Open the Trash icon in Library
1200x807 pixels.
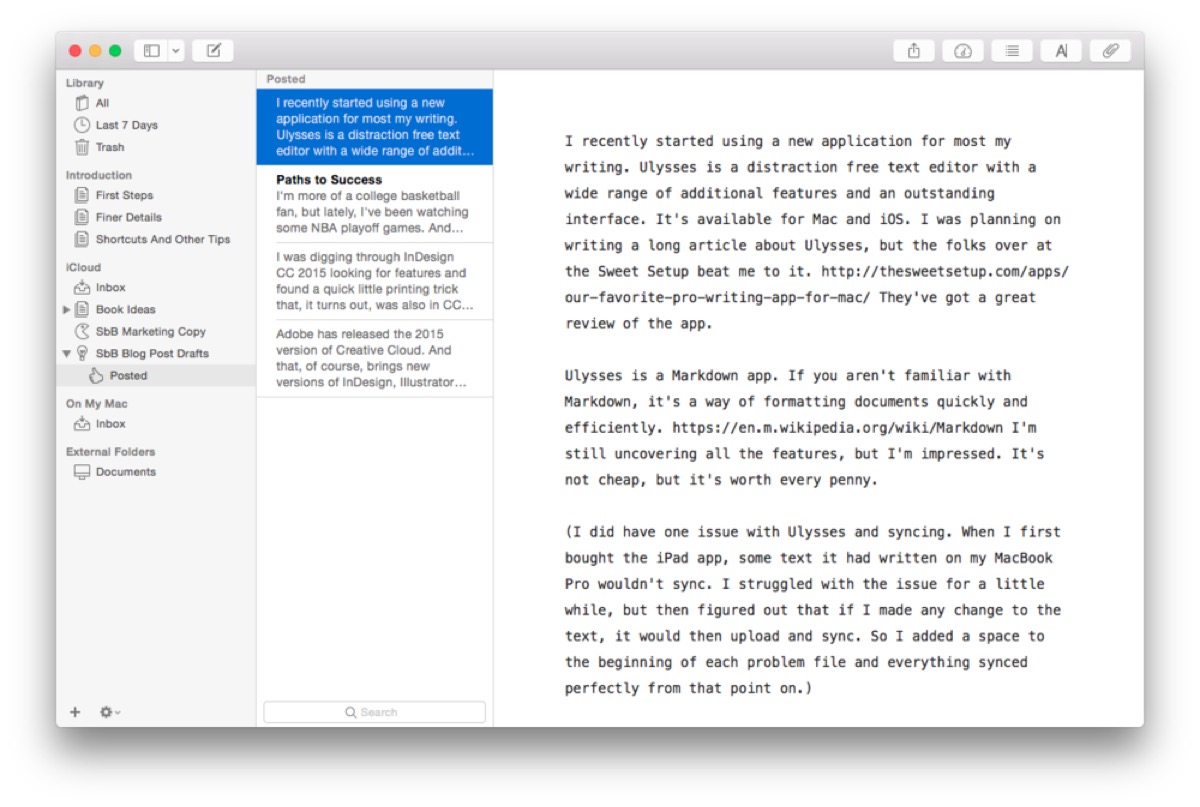point(82,147)
